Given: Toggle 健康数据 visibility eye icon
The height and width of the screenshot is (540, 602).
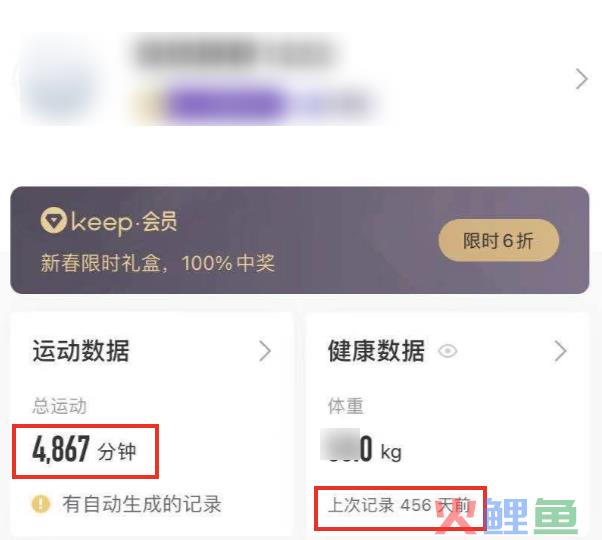Looking at the screenshot, I should coord(448,351).
